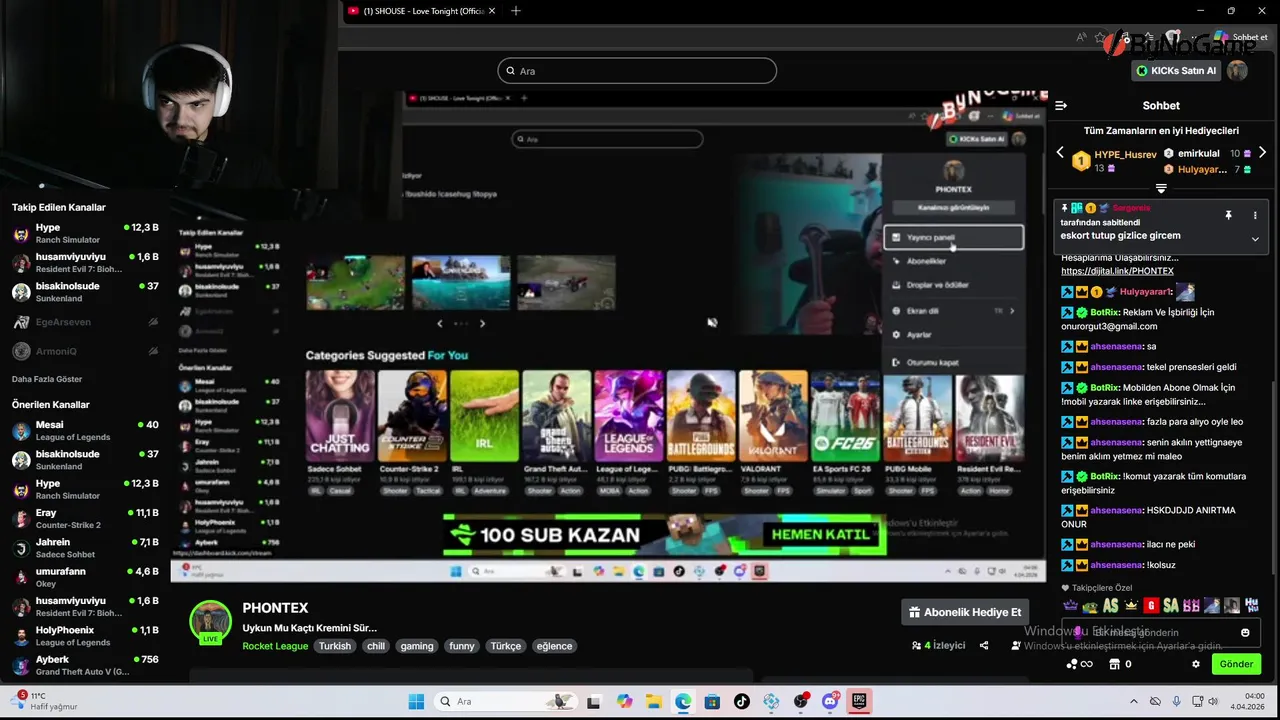Show previous top gifters with left arrow

click(1060, 153)
